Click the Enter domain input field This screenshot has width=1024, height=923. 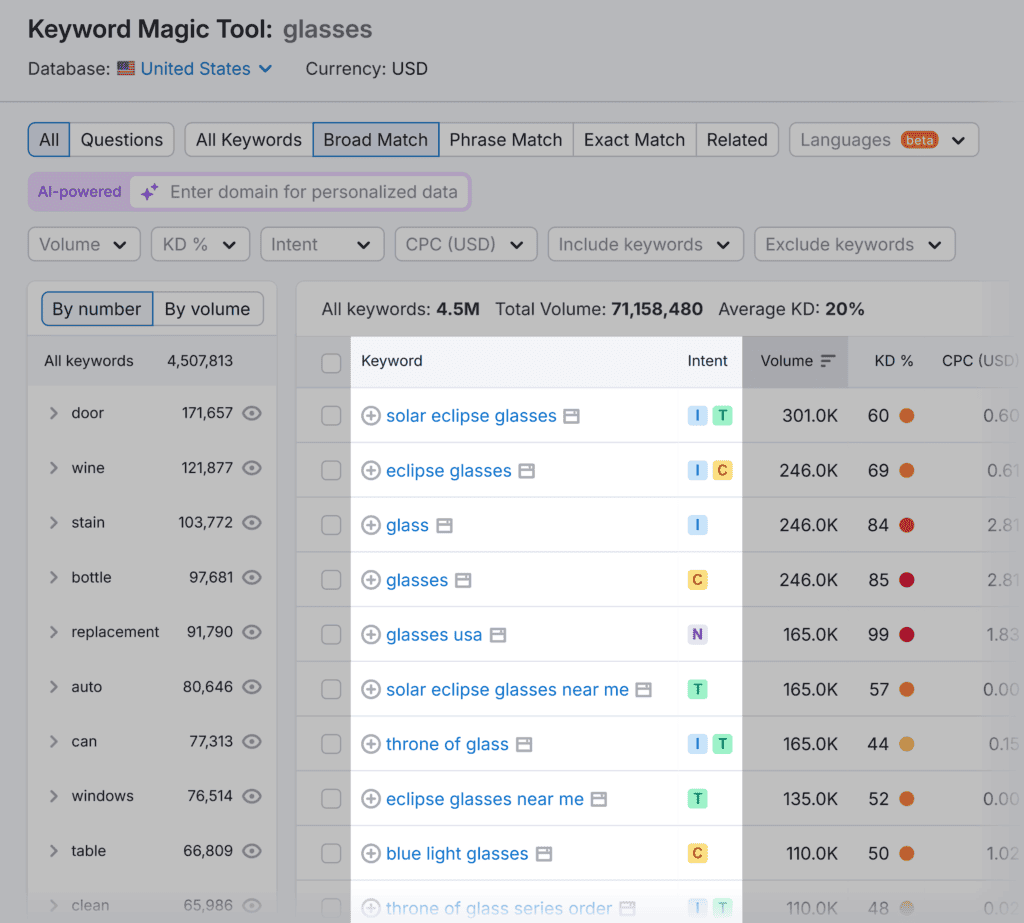click(313, 192)
